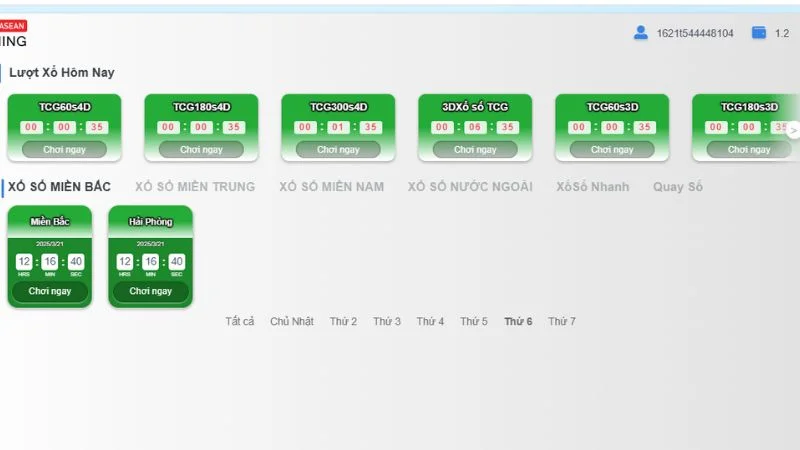Select the XổSố Nhanh tab
The width and height of the screenshot is (800, 450).
(593, 187)
